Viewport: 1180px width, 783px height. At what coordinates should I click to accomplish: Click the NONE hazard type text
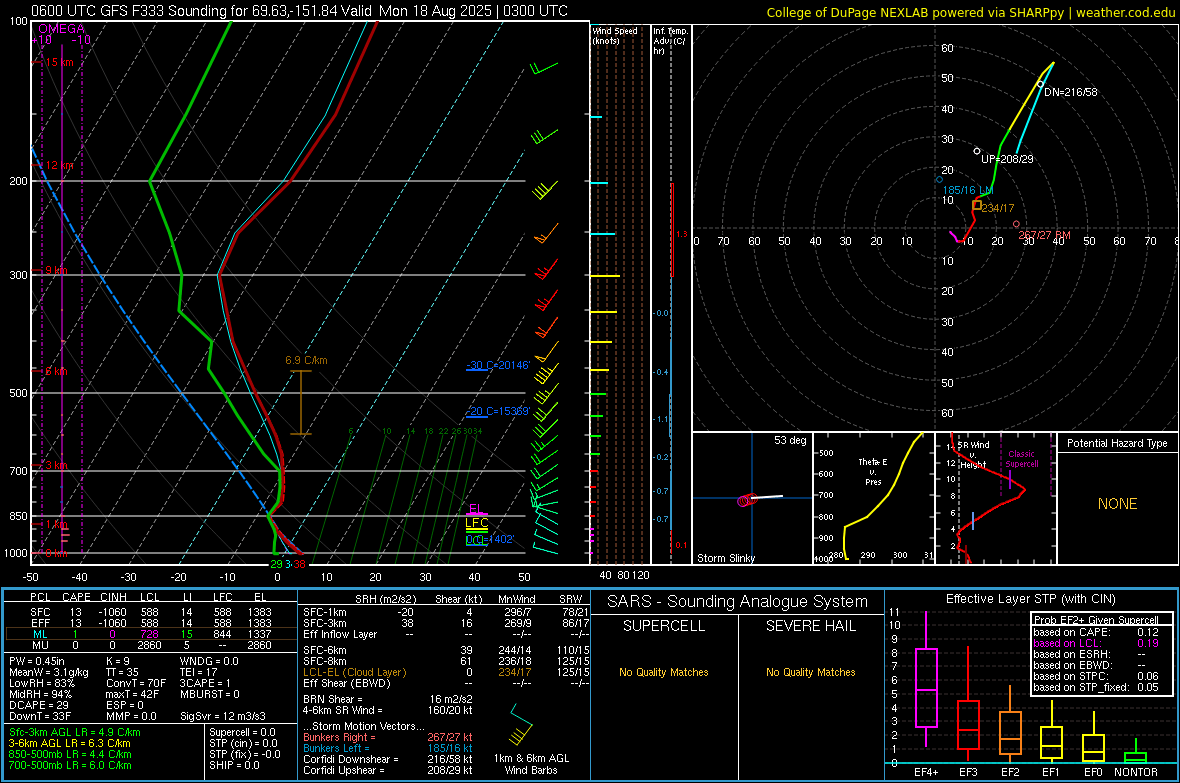[x=1118, y=504]
